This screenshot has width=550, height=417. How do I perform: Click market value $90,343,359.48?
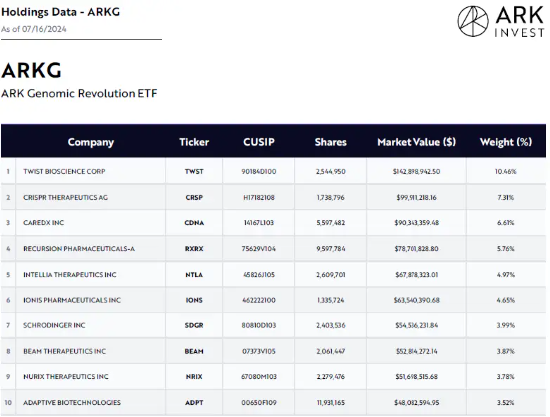[x=416, y=223]
